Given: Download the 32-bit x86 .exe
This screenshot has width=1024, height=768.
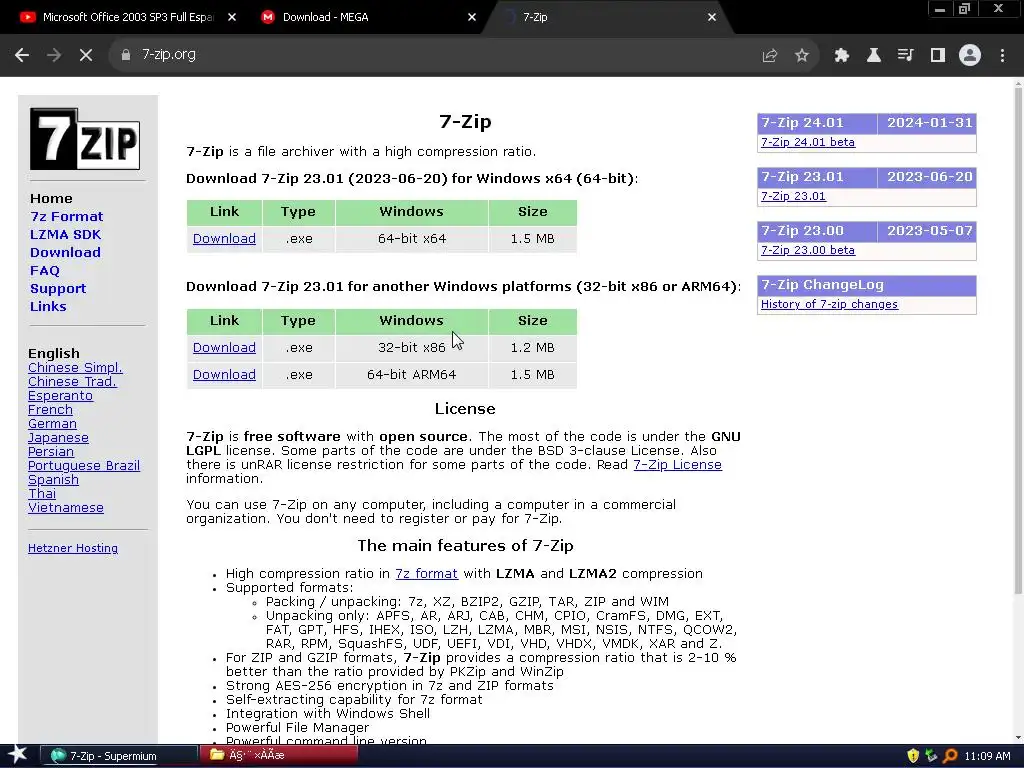Looking at the screenshot, I should [x=224, y=347].
